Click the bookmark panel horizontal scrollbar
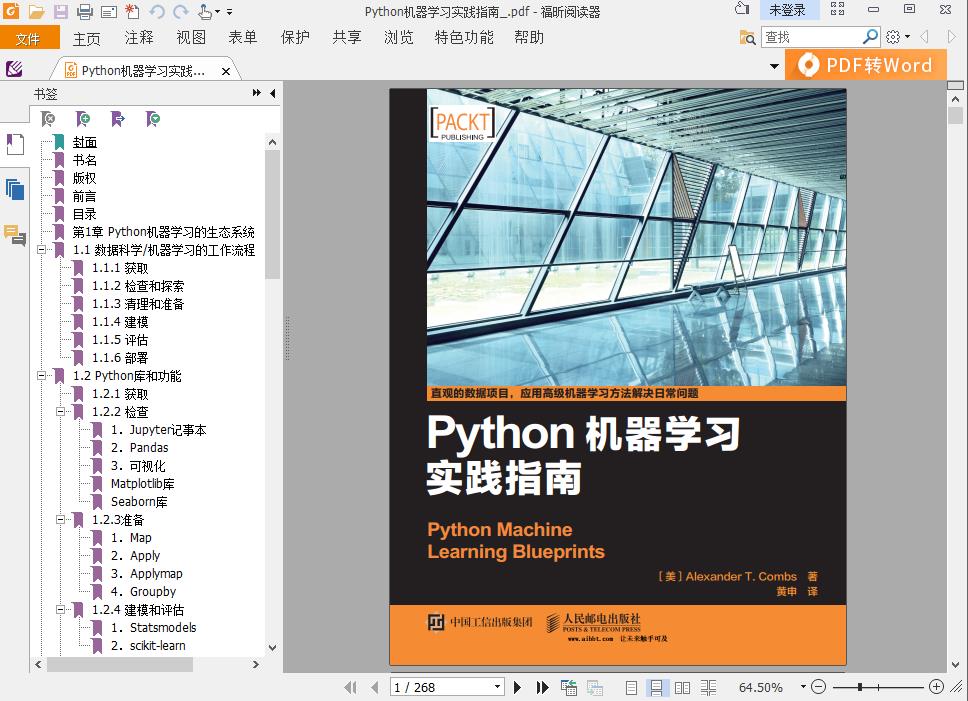 pyautogui.click(x=120, y=665)
